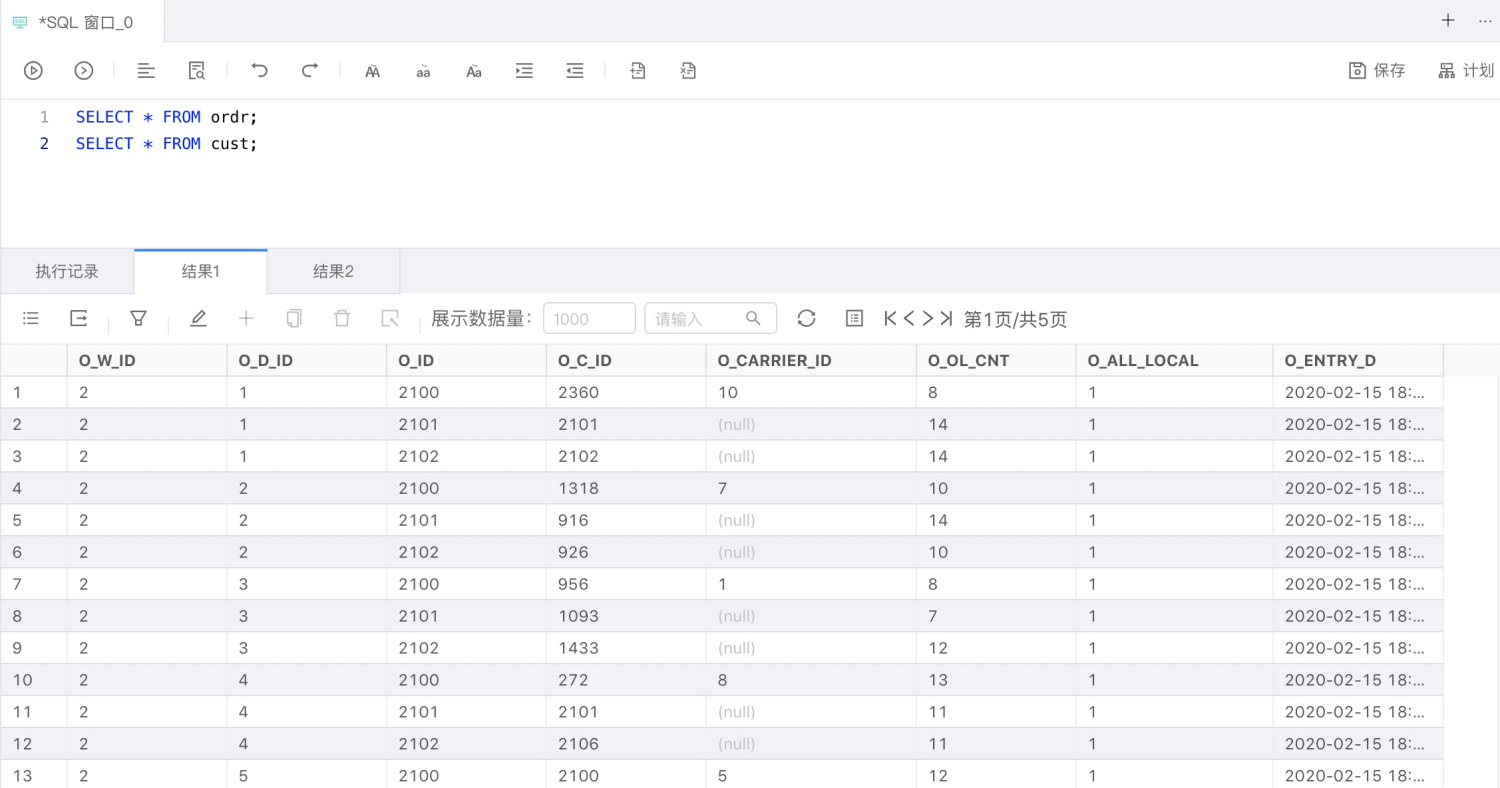
Task: Open a new SQL window with plus icon
Action: click(x=1448, y=20)
